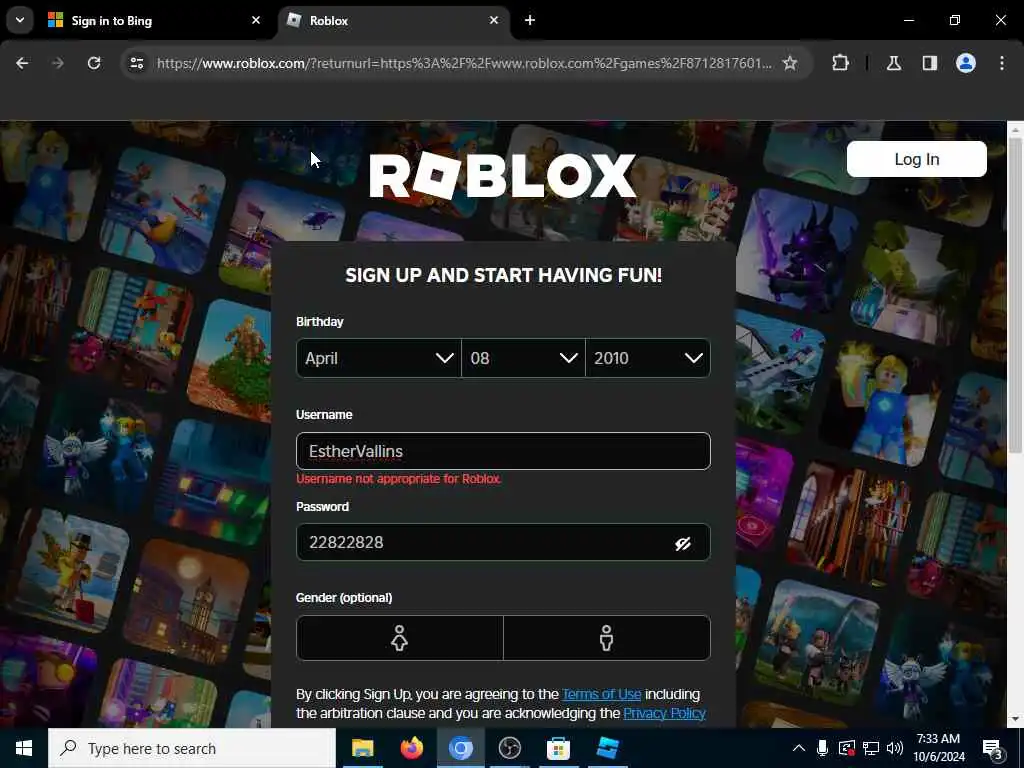Open the notification center icon
Viewport: 1024px width, 768px height.
tap(992, 748)
